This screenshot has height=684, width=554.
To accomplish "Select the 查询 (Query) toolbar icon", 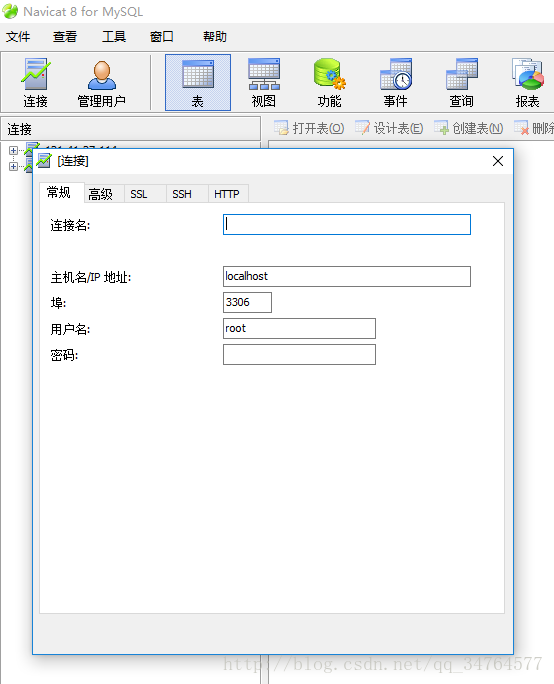I will tap(462, 82).
